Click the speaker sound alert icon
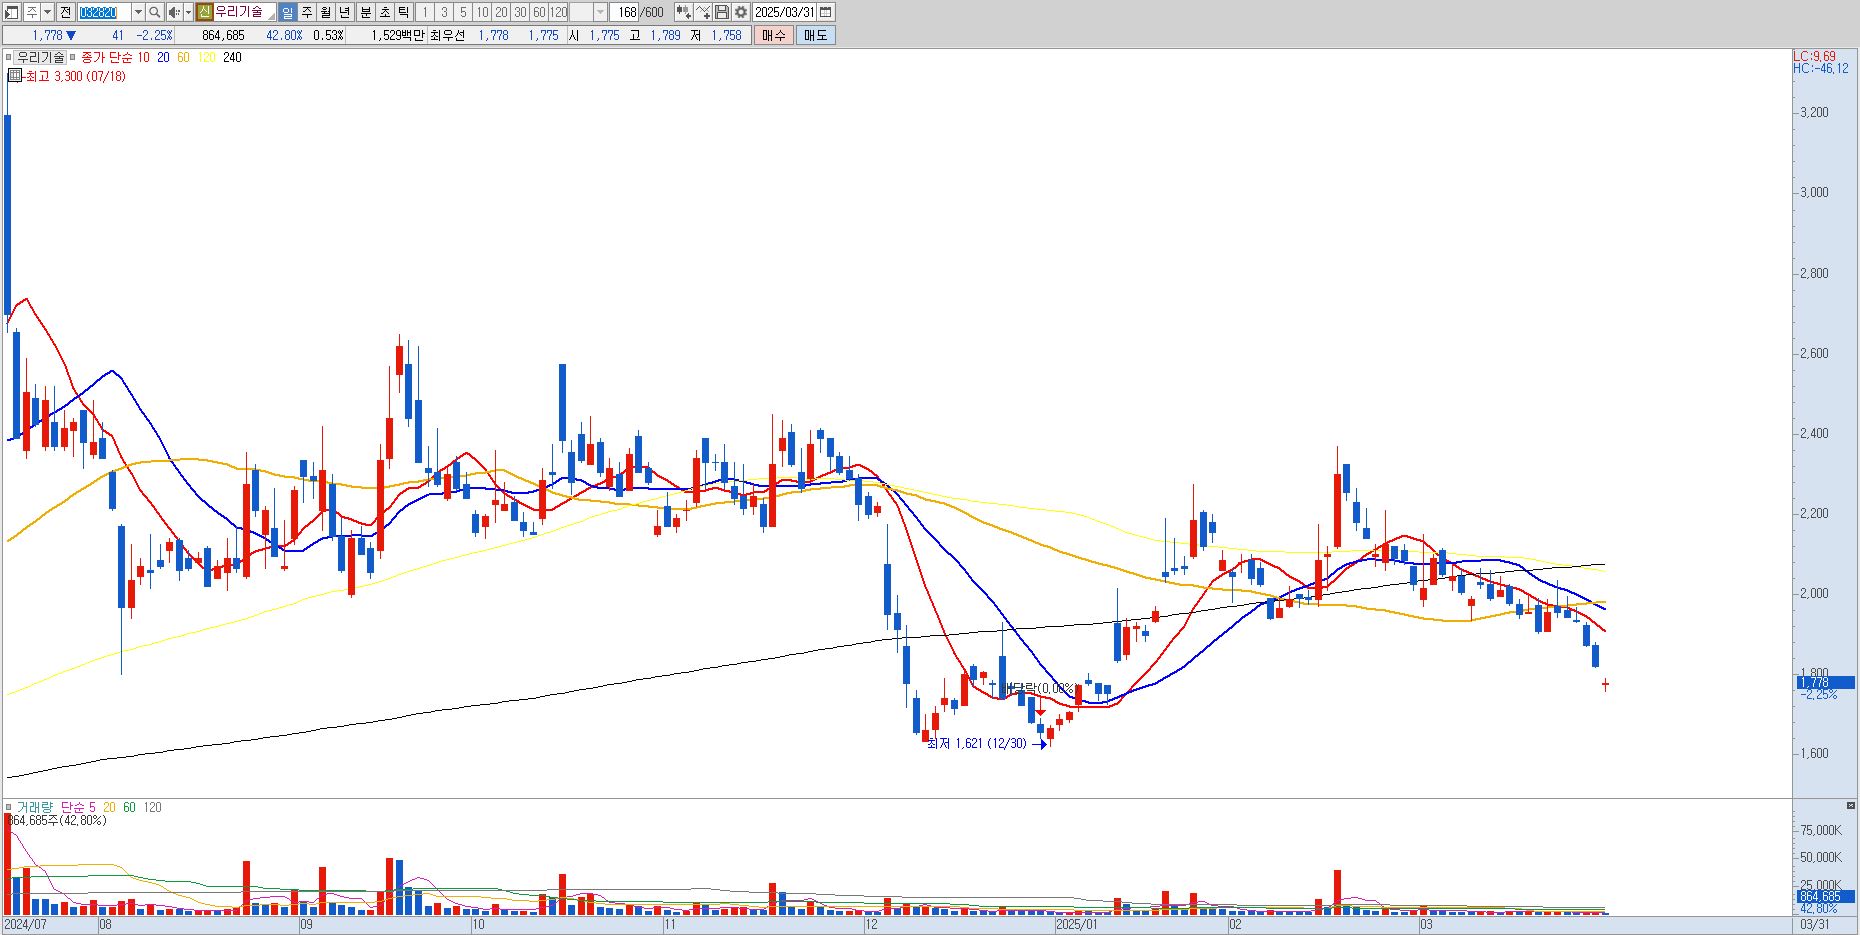 pyautogui.click(x=174, y=12)
